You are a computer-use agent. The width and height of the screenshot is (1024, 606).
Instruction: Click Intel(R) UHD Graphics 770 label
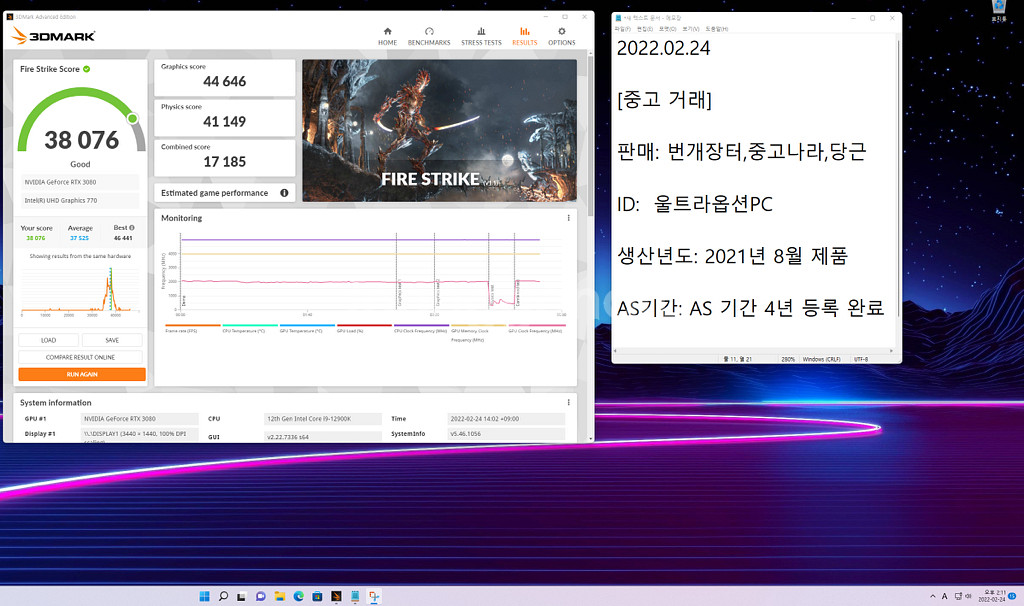(80, 200)
